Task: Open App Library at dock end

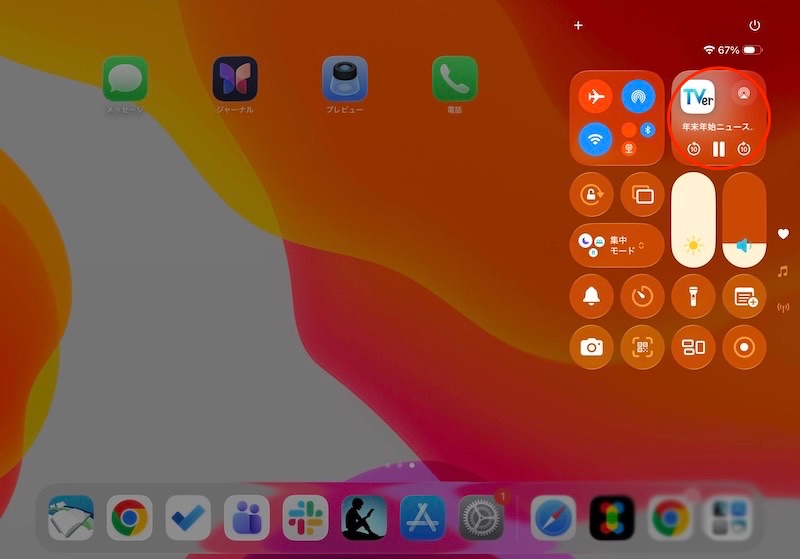Action: 729,518
